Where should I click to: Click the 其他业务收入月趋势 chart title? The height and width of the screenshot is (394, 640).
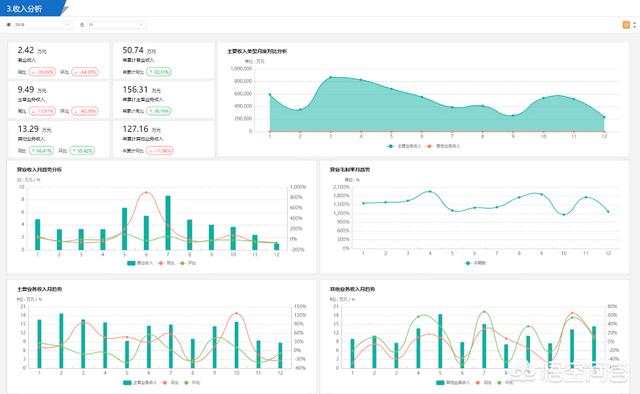click(x=352, y=289)
